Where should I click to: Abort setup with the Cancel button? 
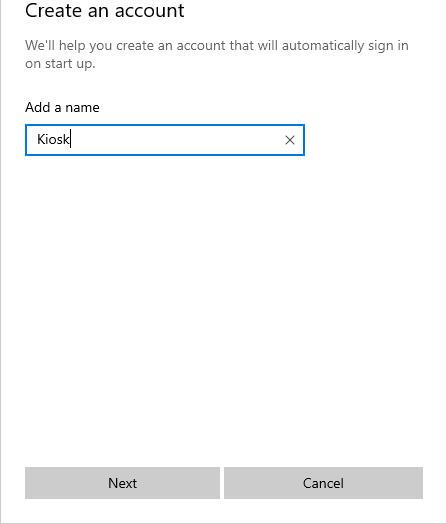point(323,483)
